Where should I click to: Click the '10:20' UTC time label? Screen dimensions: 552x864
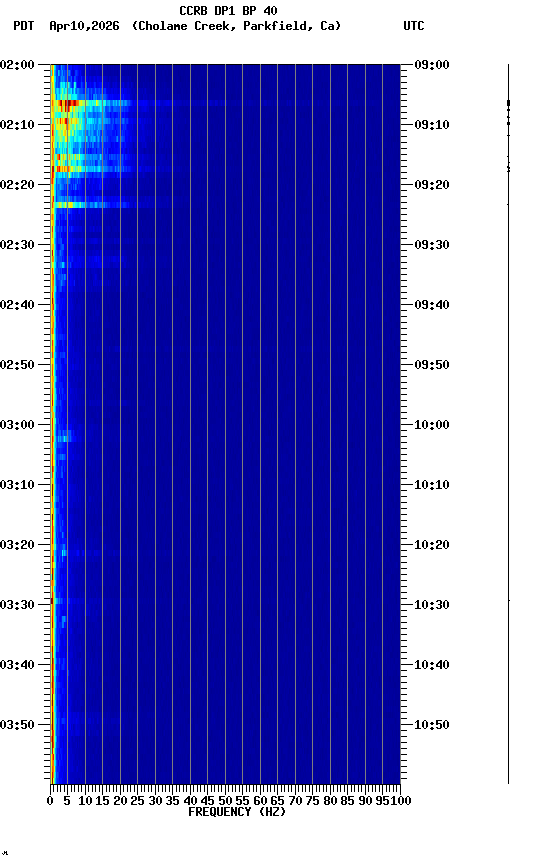(432, 545)
